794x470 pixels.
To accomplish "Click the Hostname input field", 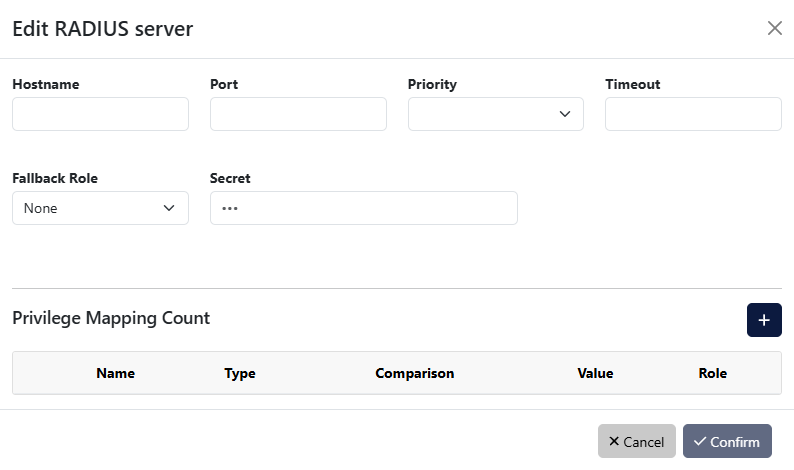I will pyautogui.click(x=100, y=114).
